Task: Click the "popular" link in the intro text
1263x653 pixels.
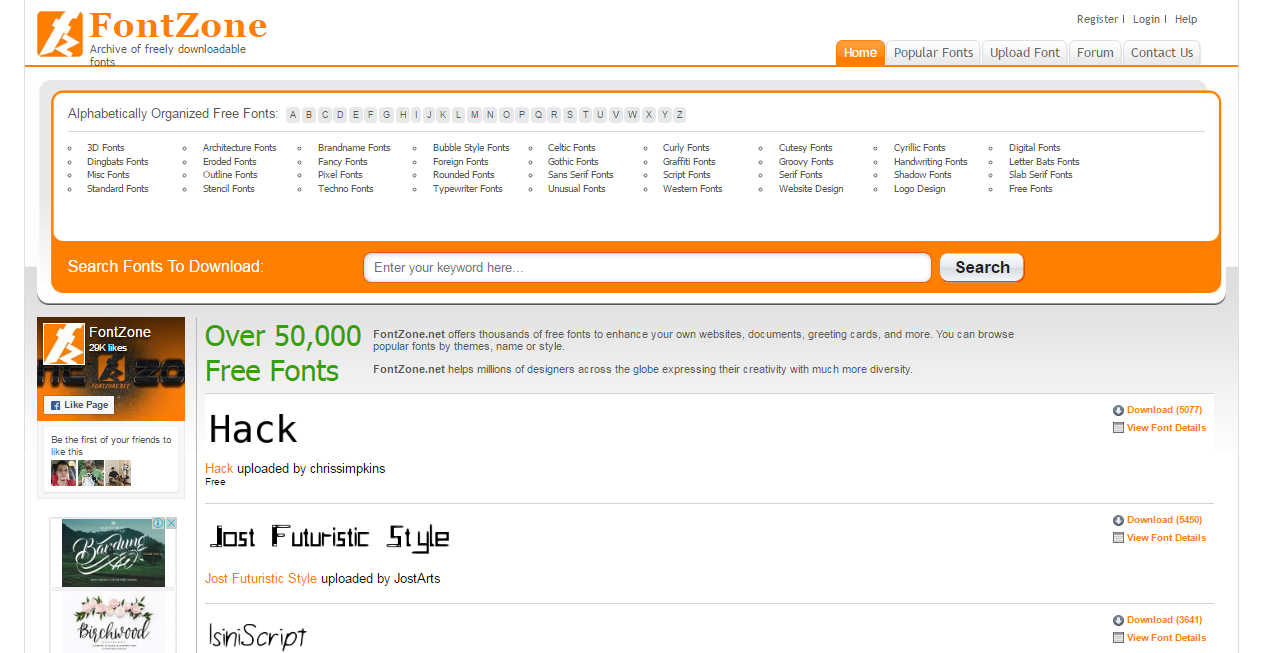Action: pos(390,347)
